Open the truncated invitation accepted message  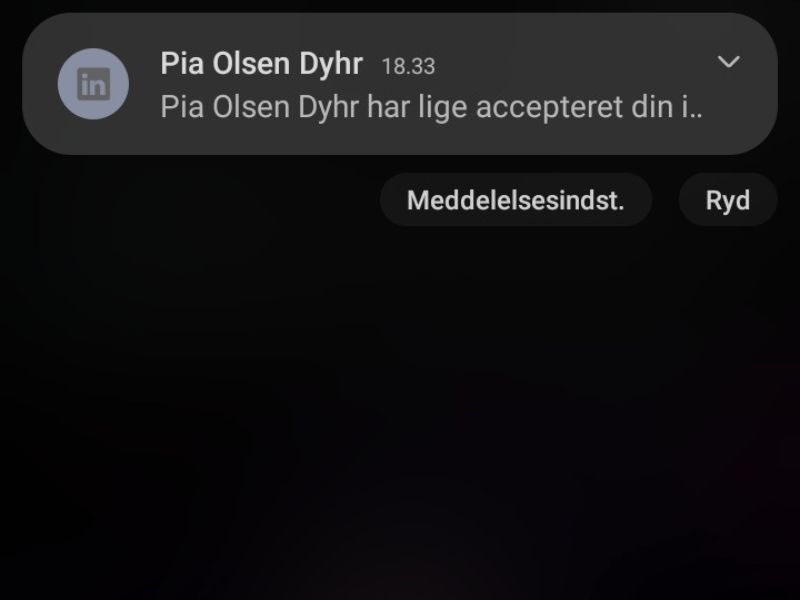click(431, 107)
